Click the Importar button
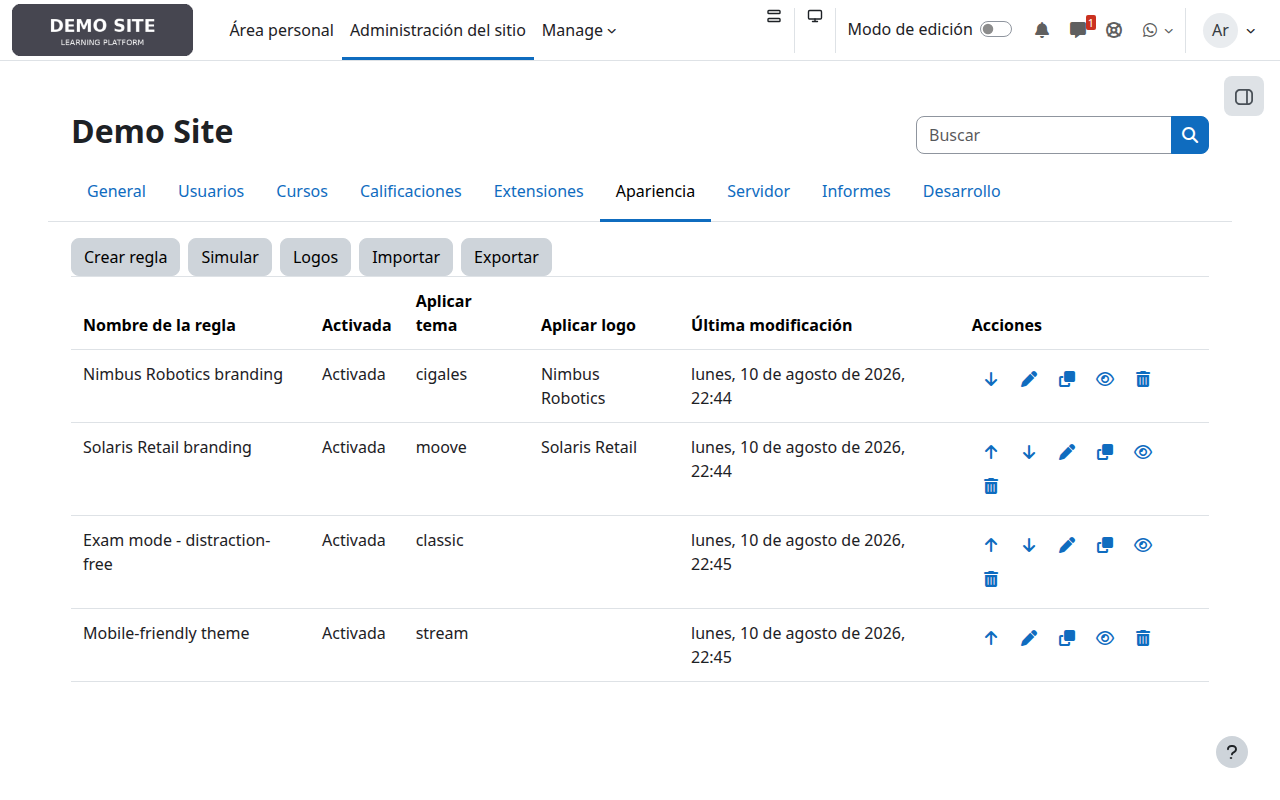This screenshot has height=800, width=1280. coord(406,257)
